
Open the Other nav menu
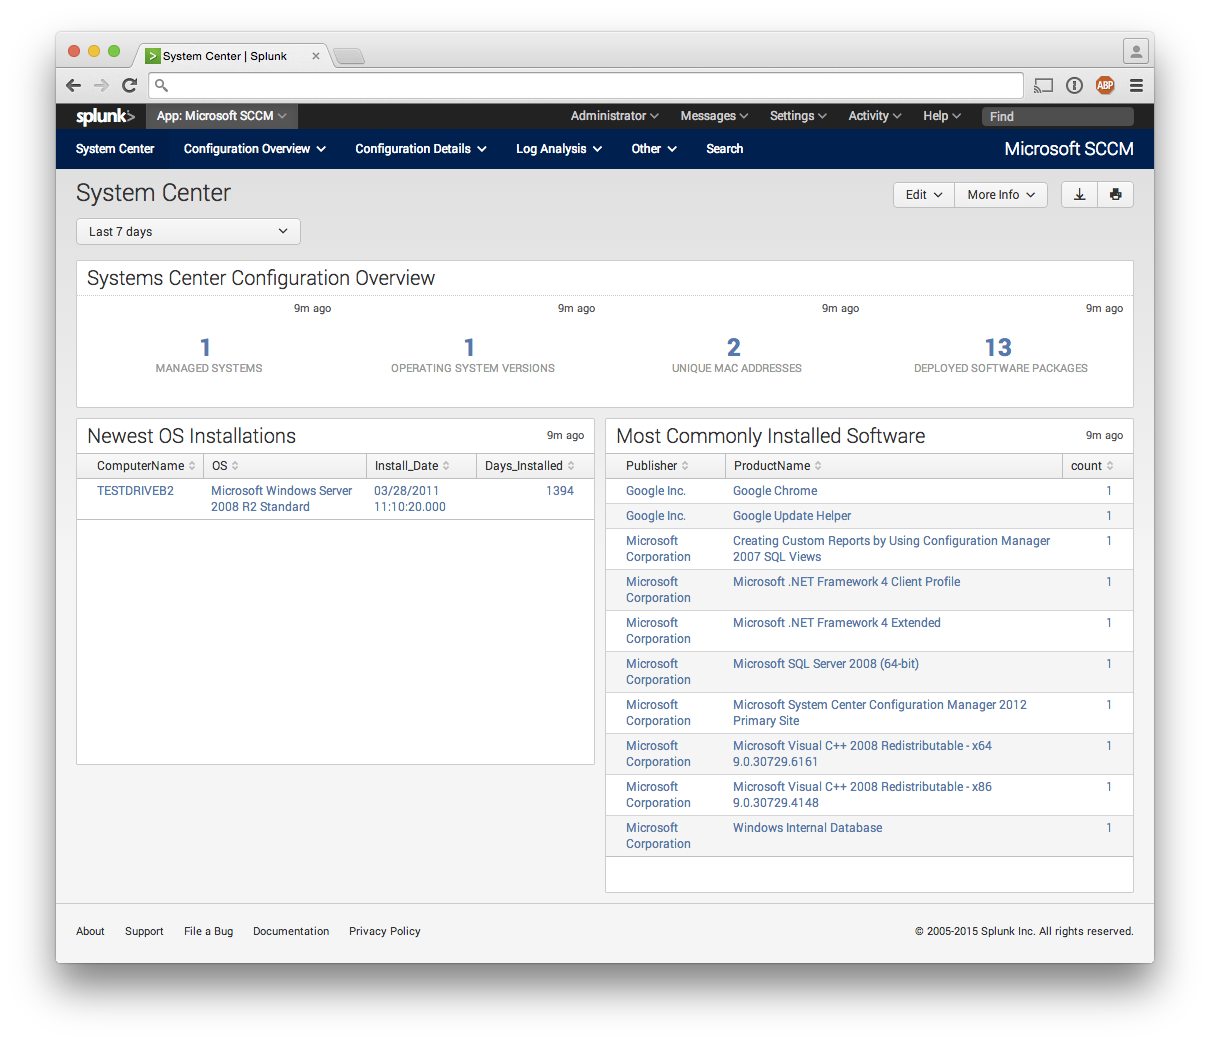tap(654, 149)
